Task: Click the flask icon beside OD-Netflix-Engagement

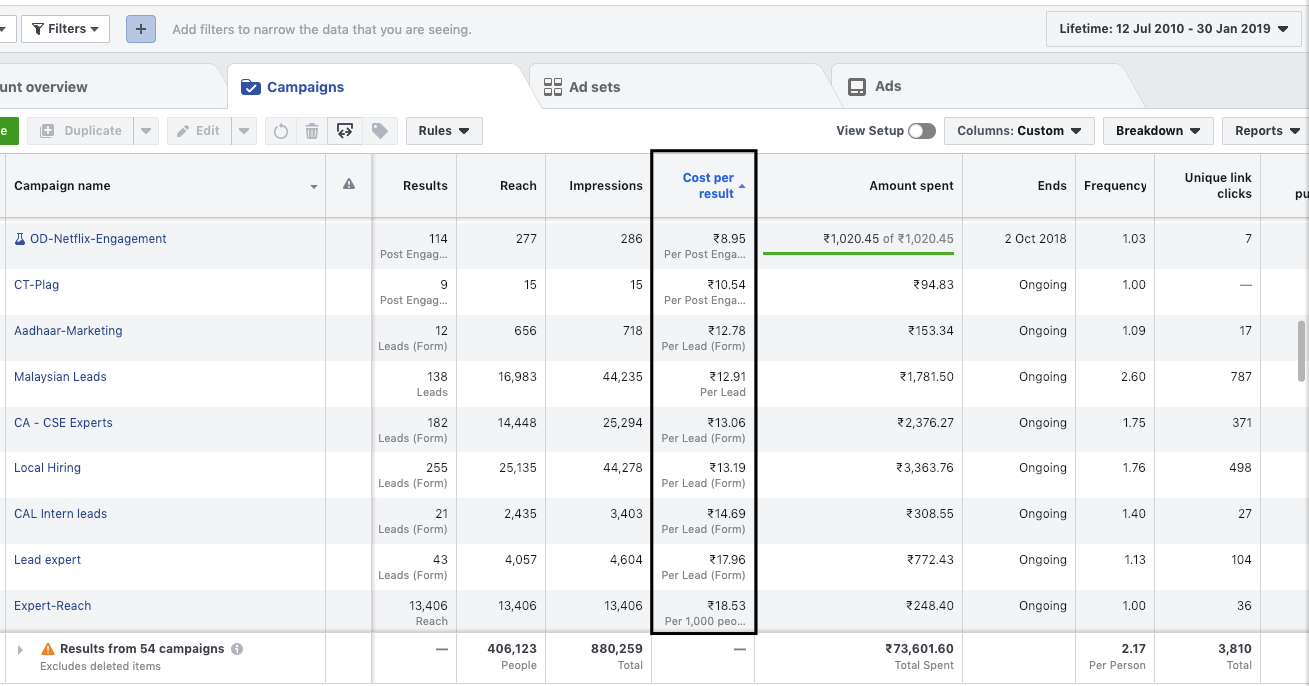Action: pos(19,239)
